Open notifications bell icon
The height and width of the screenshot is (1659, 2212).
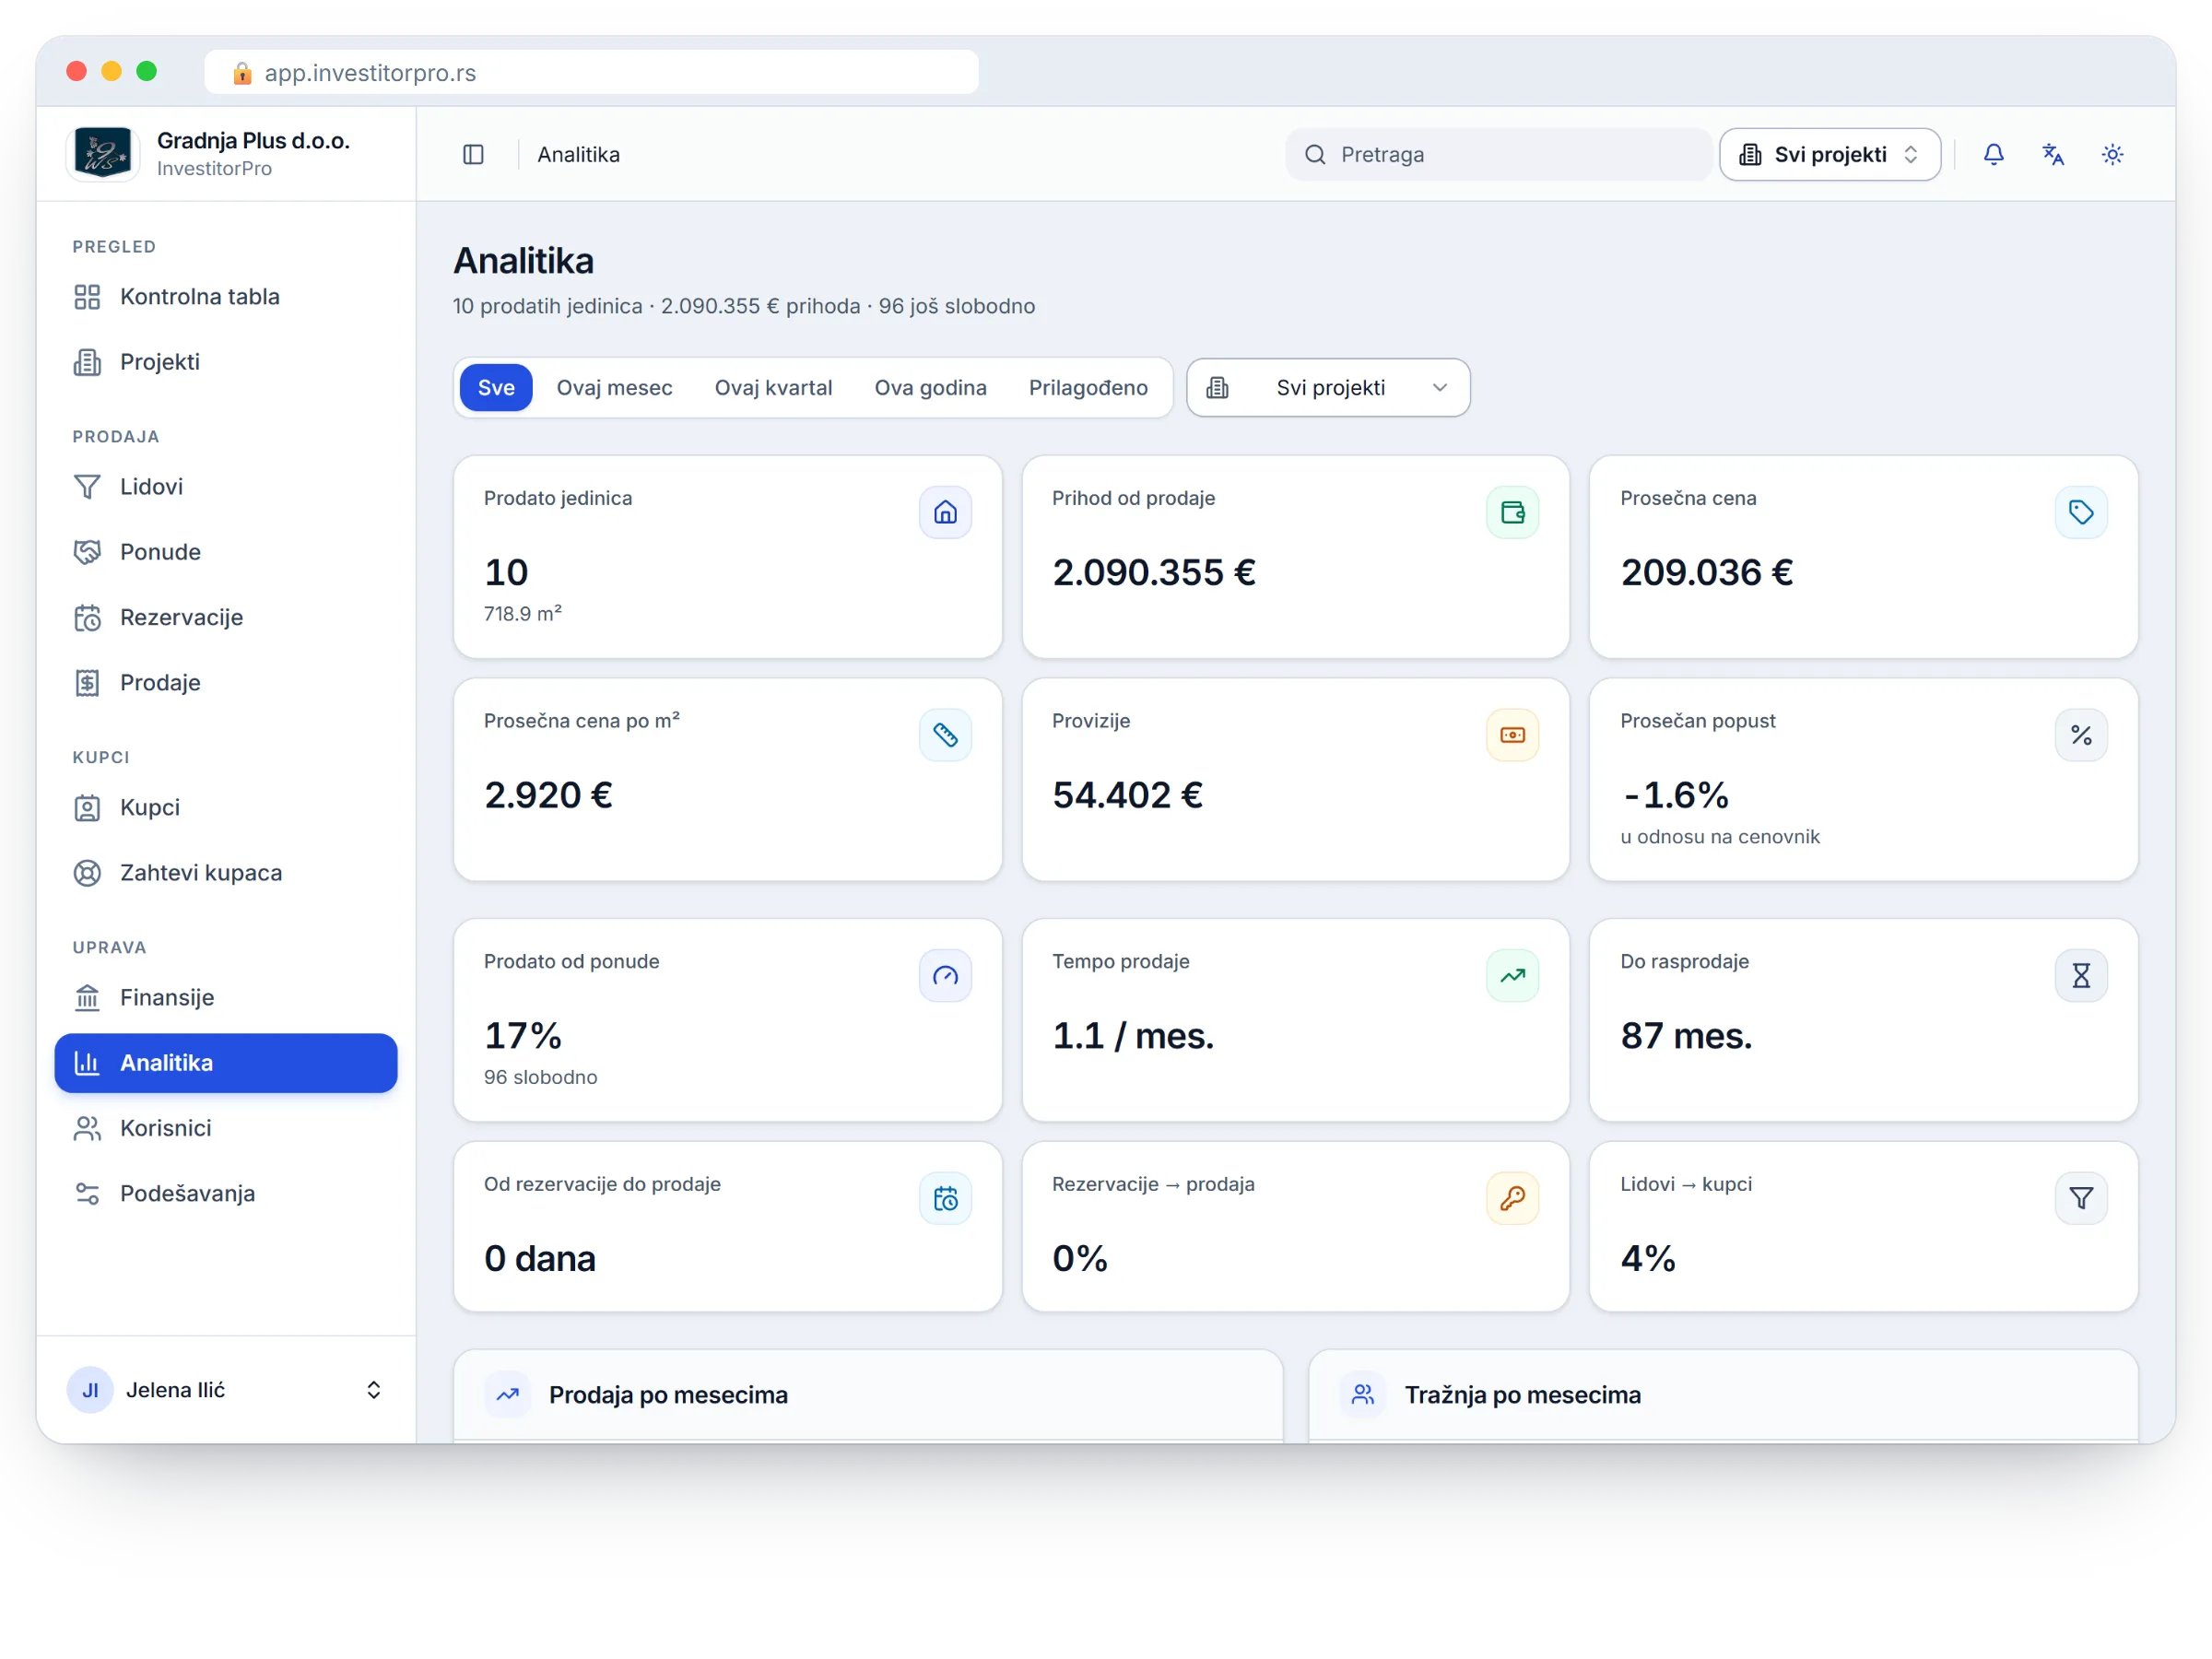[1993, 154]
